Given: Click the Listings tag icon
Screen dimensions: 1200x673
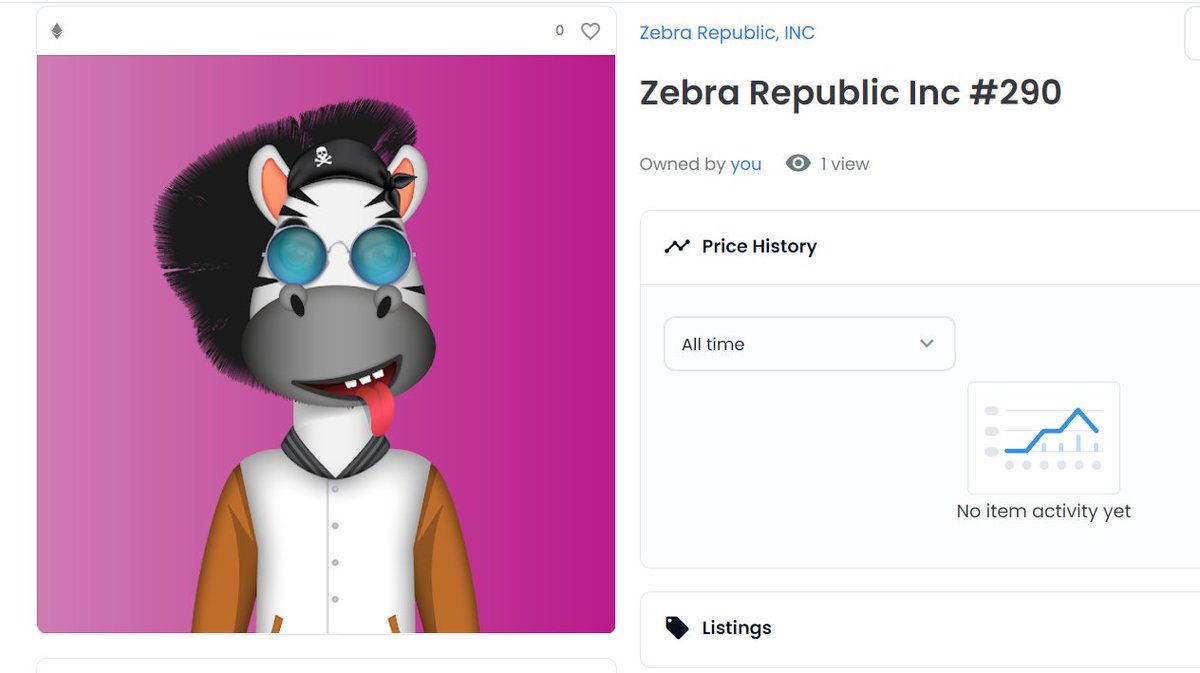Looking at the screenshot, I should pos(677,628).
